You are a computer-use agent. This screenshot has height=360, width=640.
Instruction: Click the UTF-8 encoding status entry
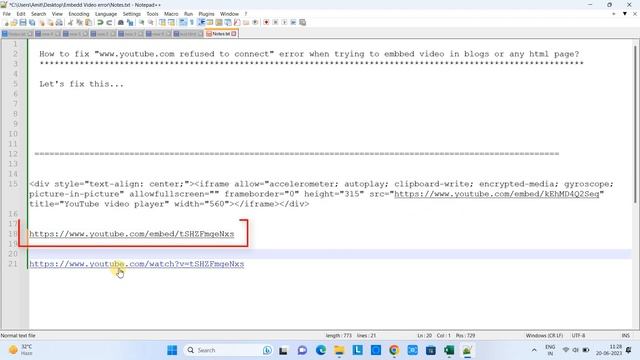[578, 336]
